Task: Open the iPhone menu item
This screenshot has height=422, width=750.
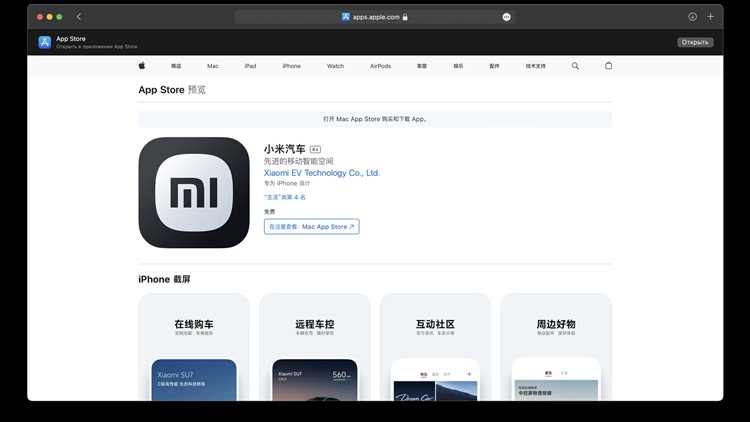Action: (291, 66)
